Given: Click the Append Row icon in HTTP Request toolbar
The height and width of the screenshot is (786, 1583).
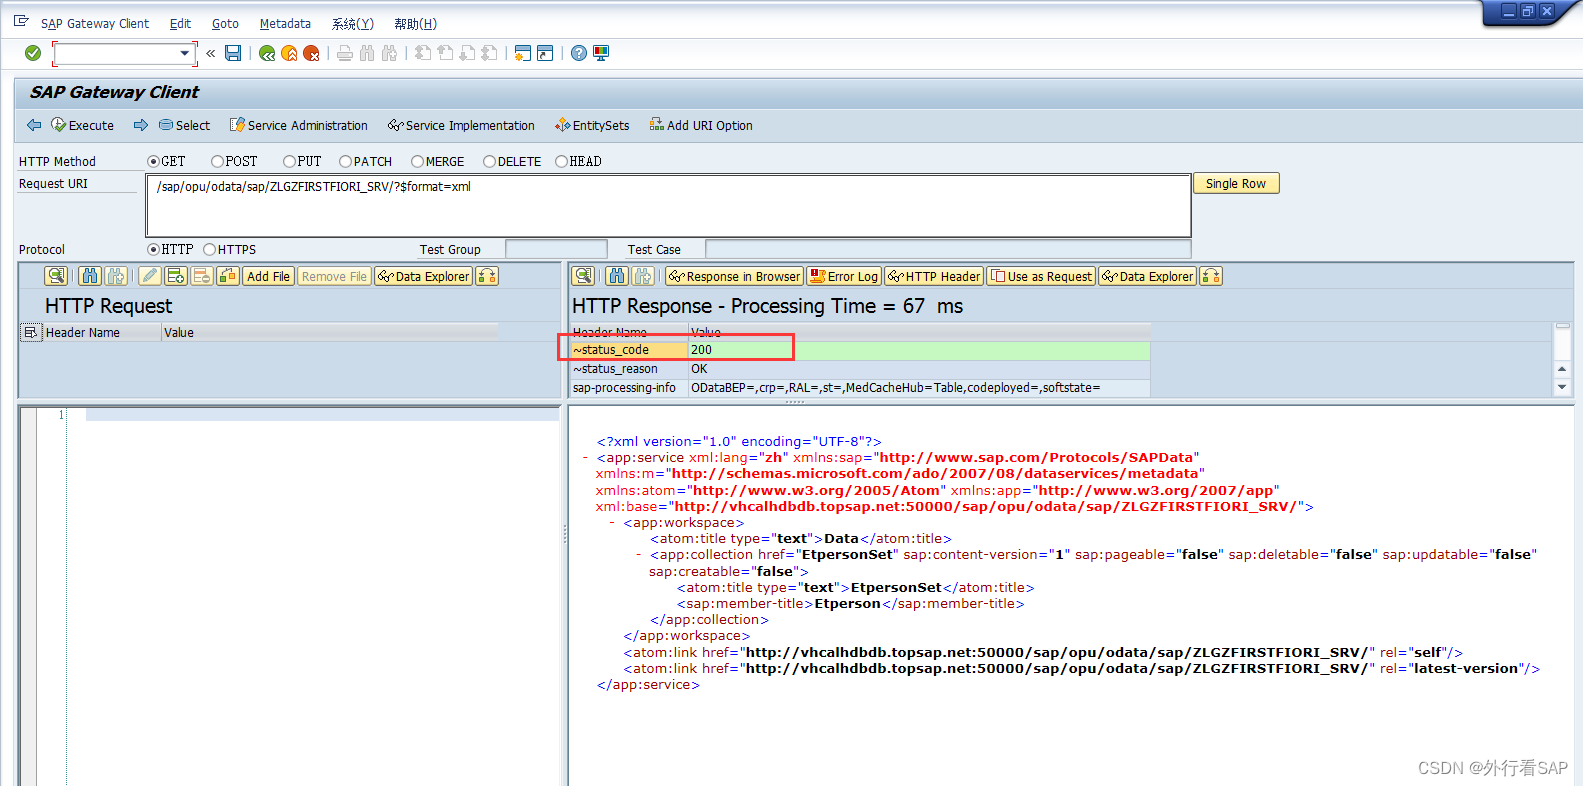Looking at the screenshot, I should [176, 276].
